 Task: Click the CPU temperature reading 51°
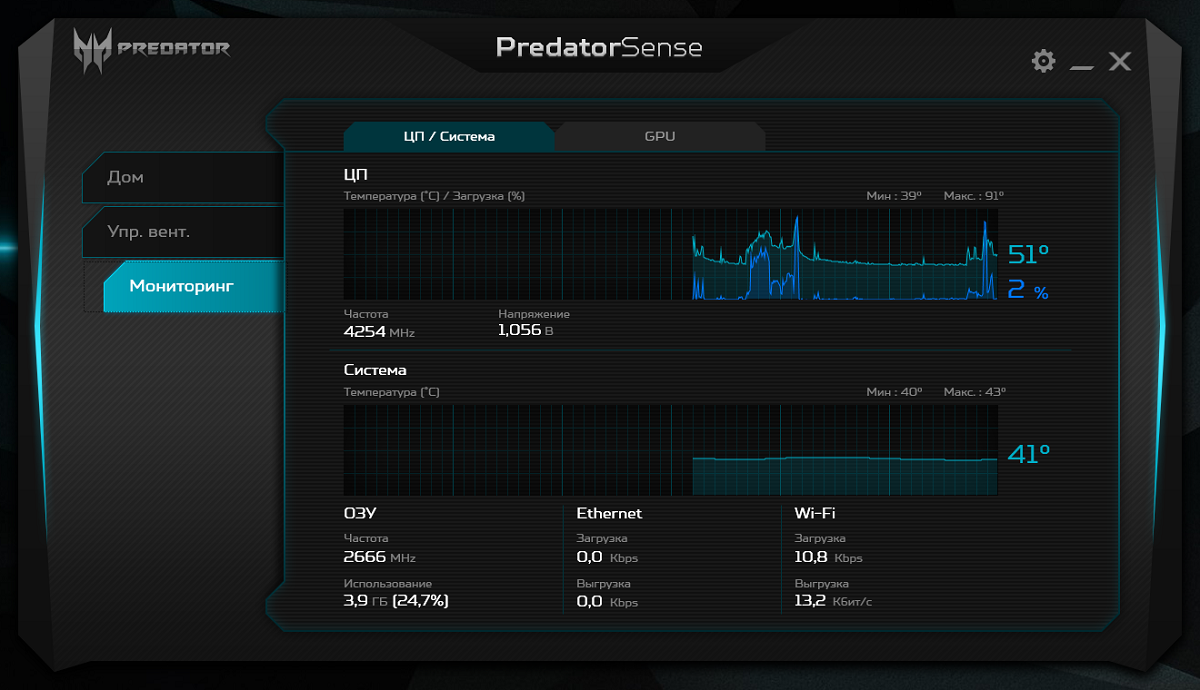1029,254
